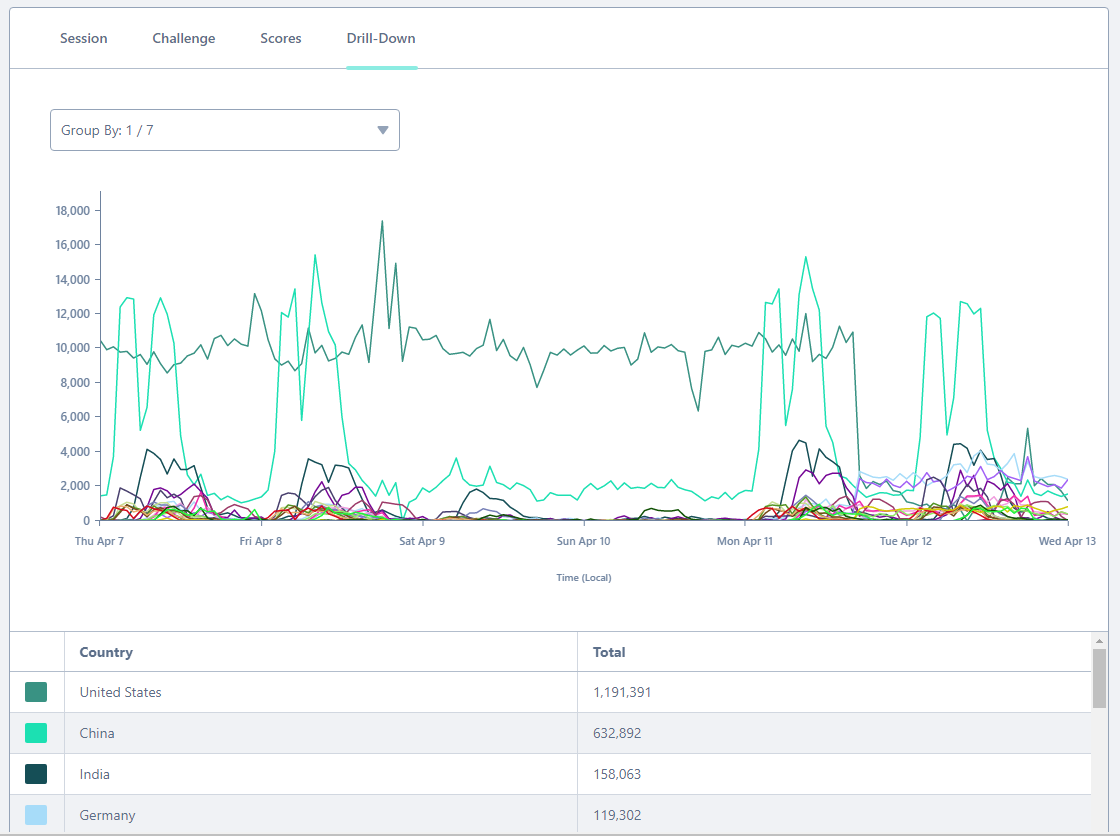
Task: Toggle visibility of the India series
Action: coord(37,773)
